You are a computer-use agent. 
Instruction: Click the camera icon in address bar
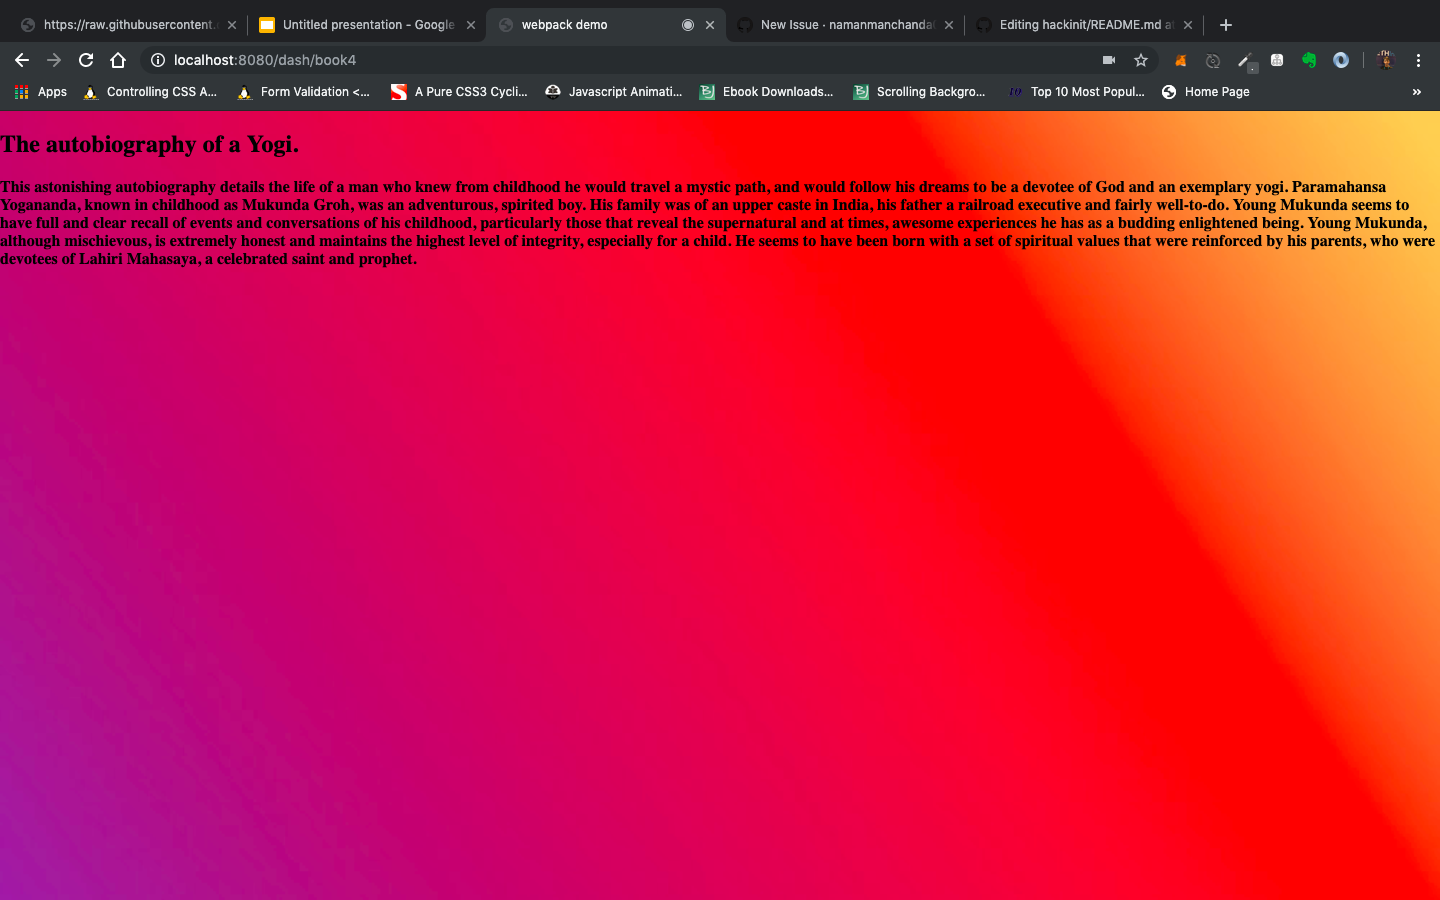[1109, 60]
